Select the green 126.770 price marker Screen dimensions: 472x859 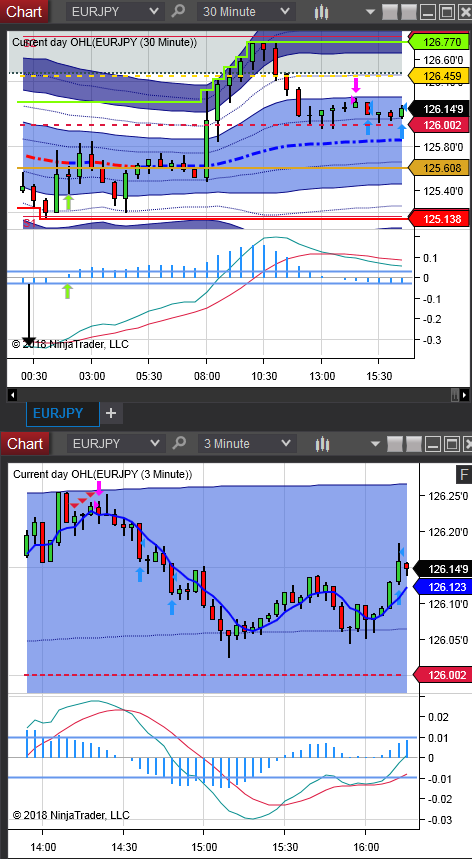click(x=438, y=41)
